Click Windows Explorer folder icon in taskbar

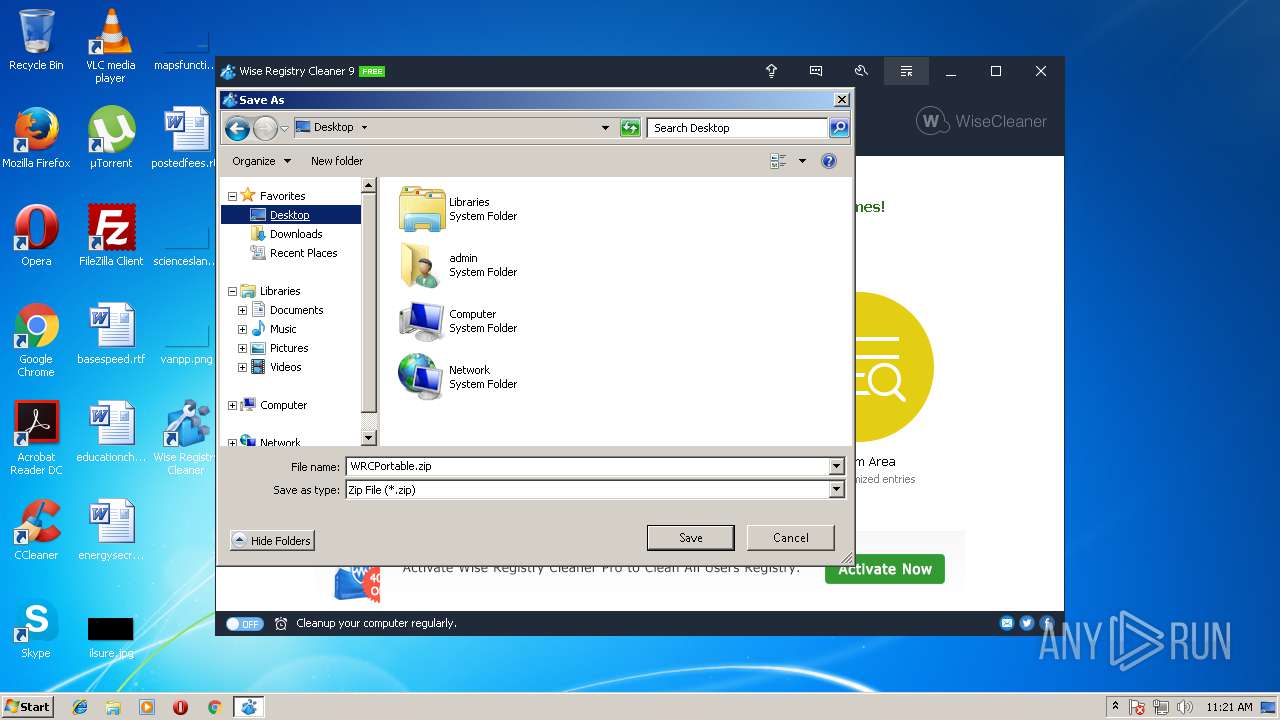113,707
